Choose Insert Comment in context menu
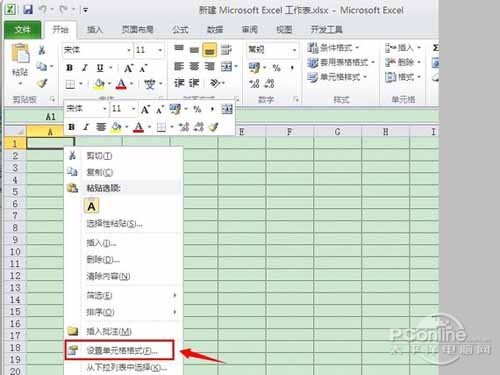Viewport: 500px width, 375px height. (123, 331)
